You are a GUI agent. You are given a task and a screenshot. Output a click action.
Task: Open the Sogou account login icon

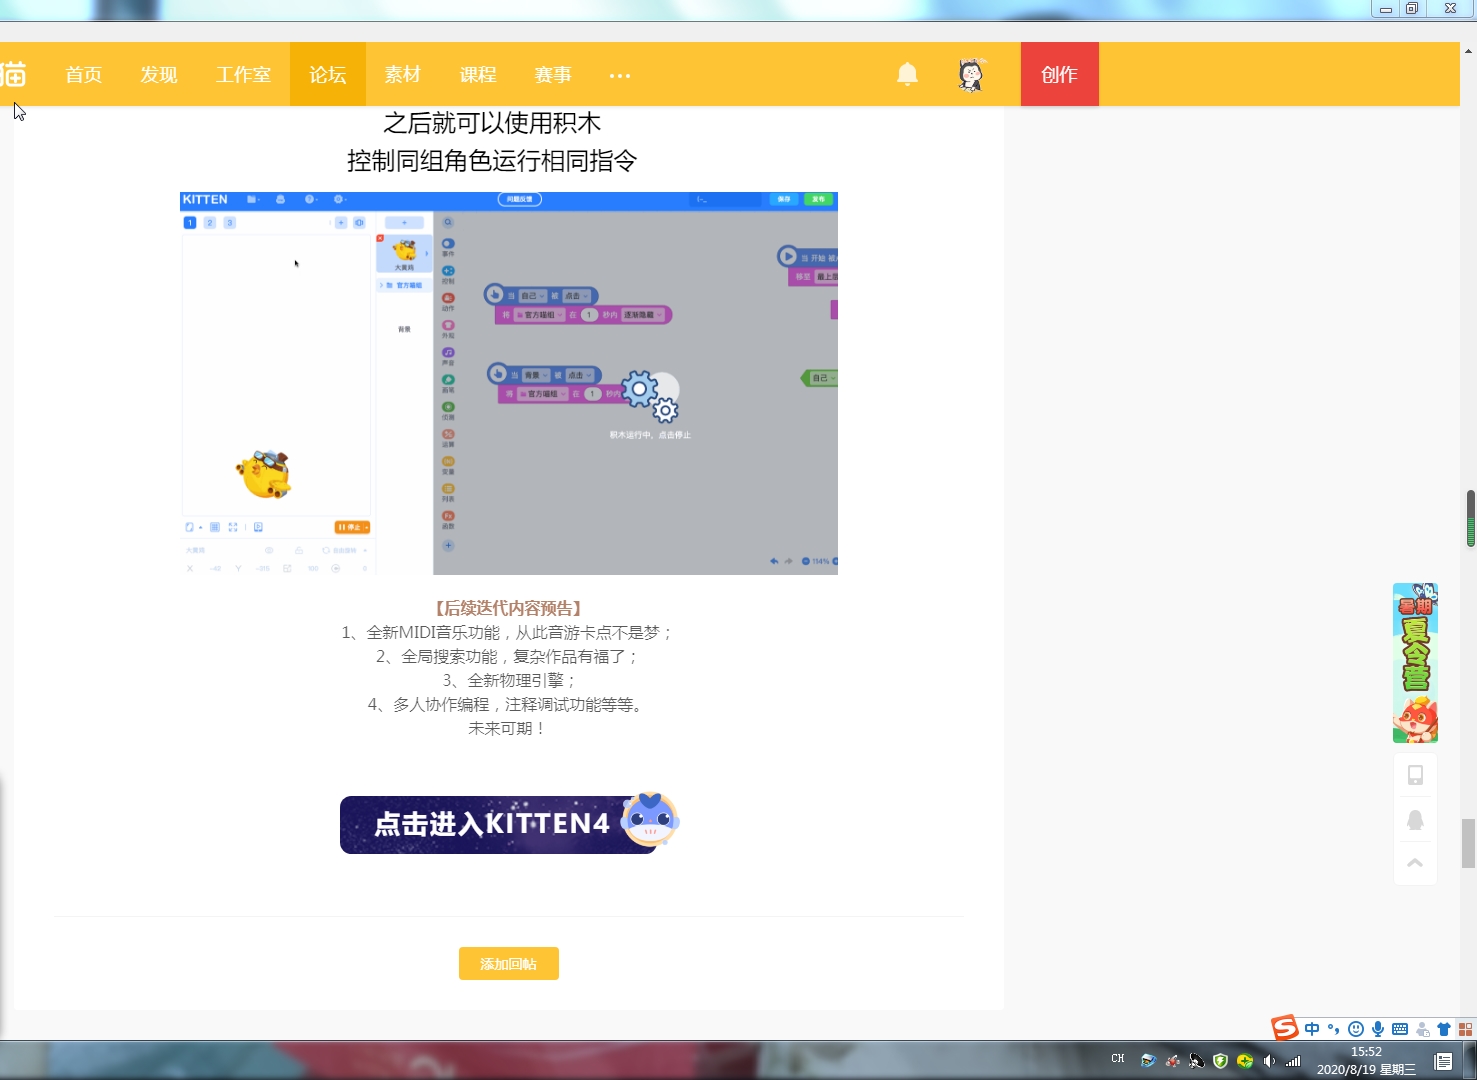[x=1422, y=1029]
